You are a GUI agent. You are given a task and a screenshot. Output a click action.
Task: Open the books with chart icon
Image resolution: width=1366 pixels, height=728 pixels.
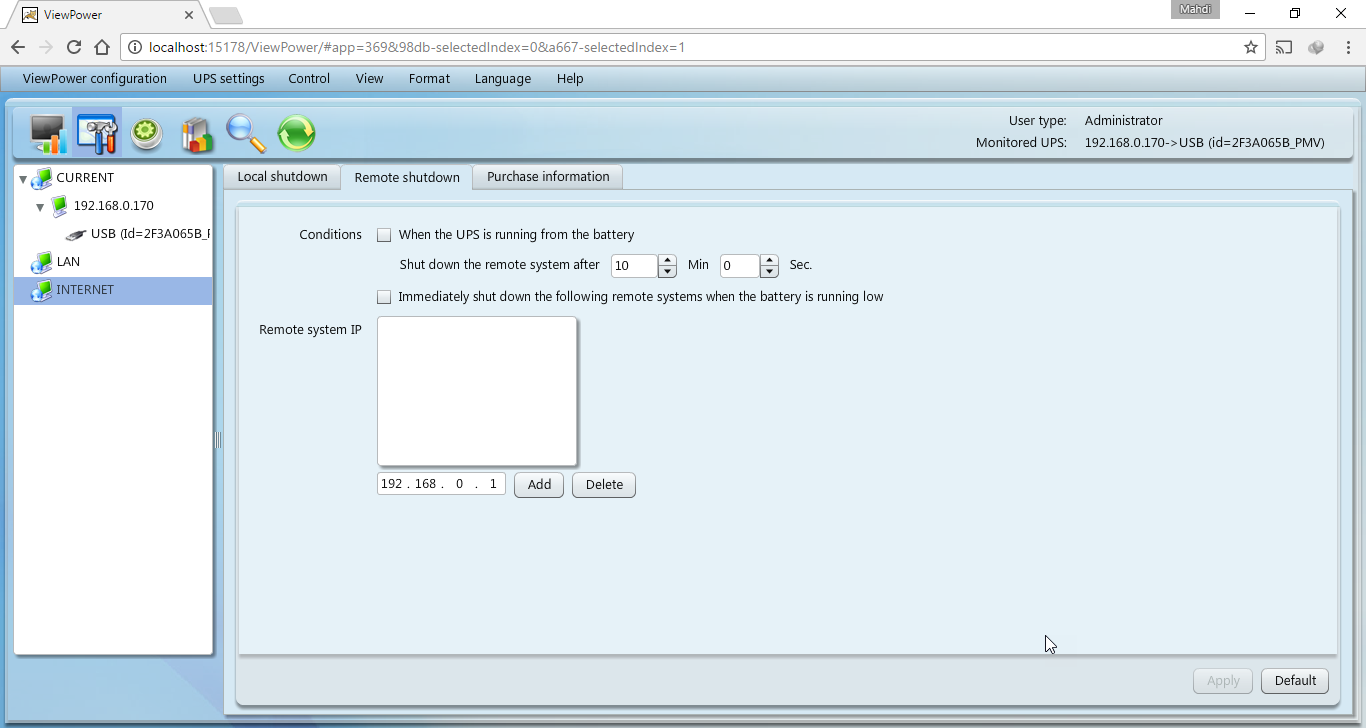click(x=197, y=133)
